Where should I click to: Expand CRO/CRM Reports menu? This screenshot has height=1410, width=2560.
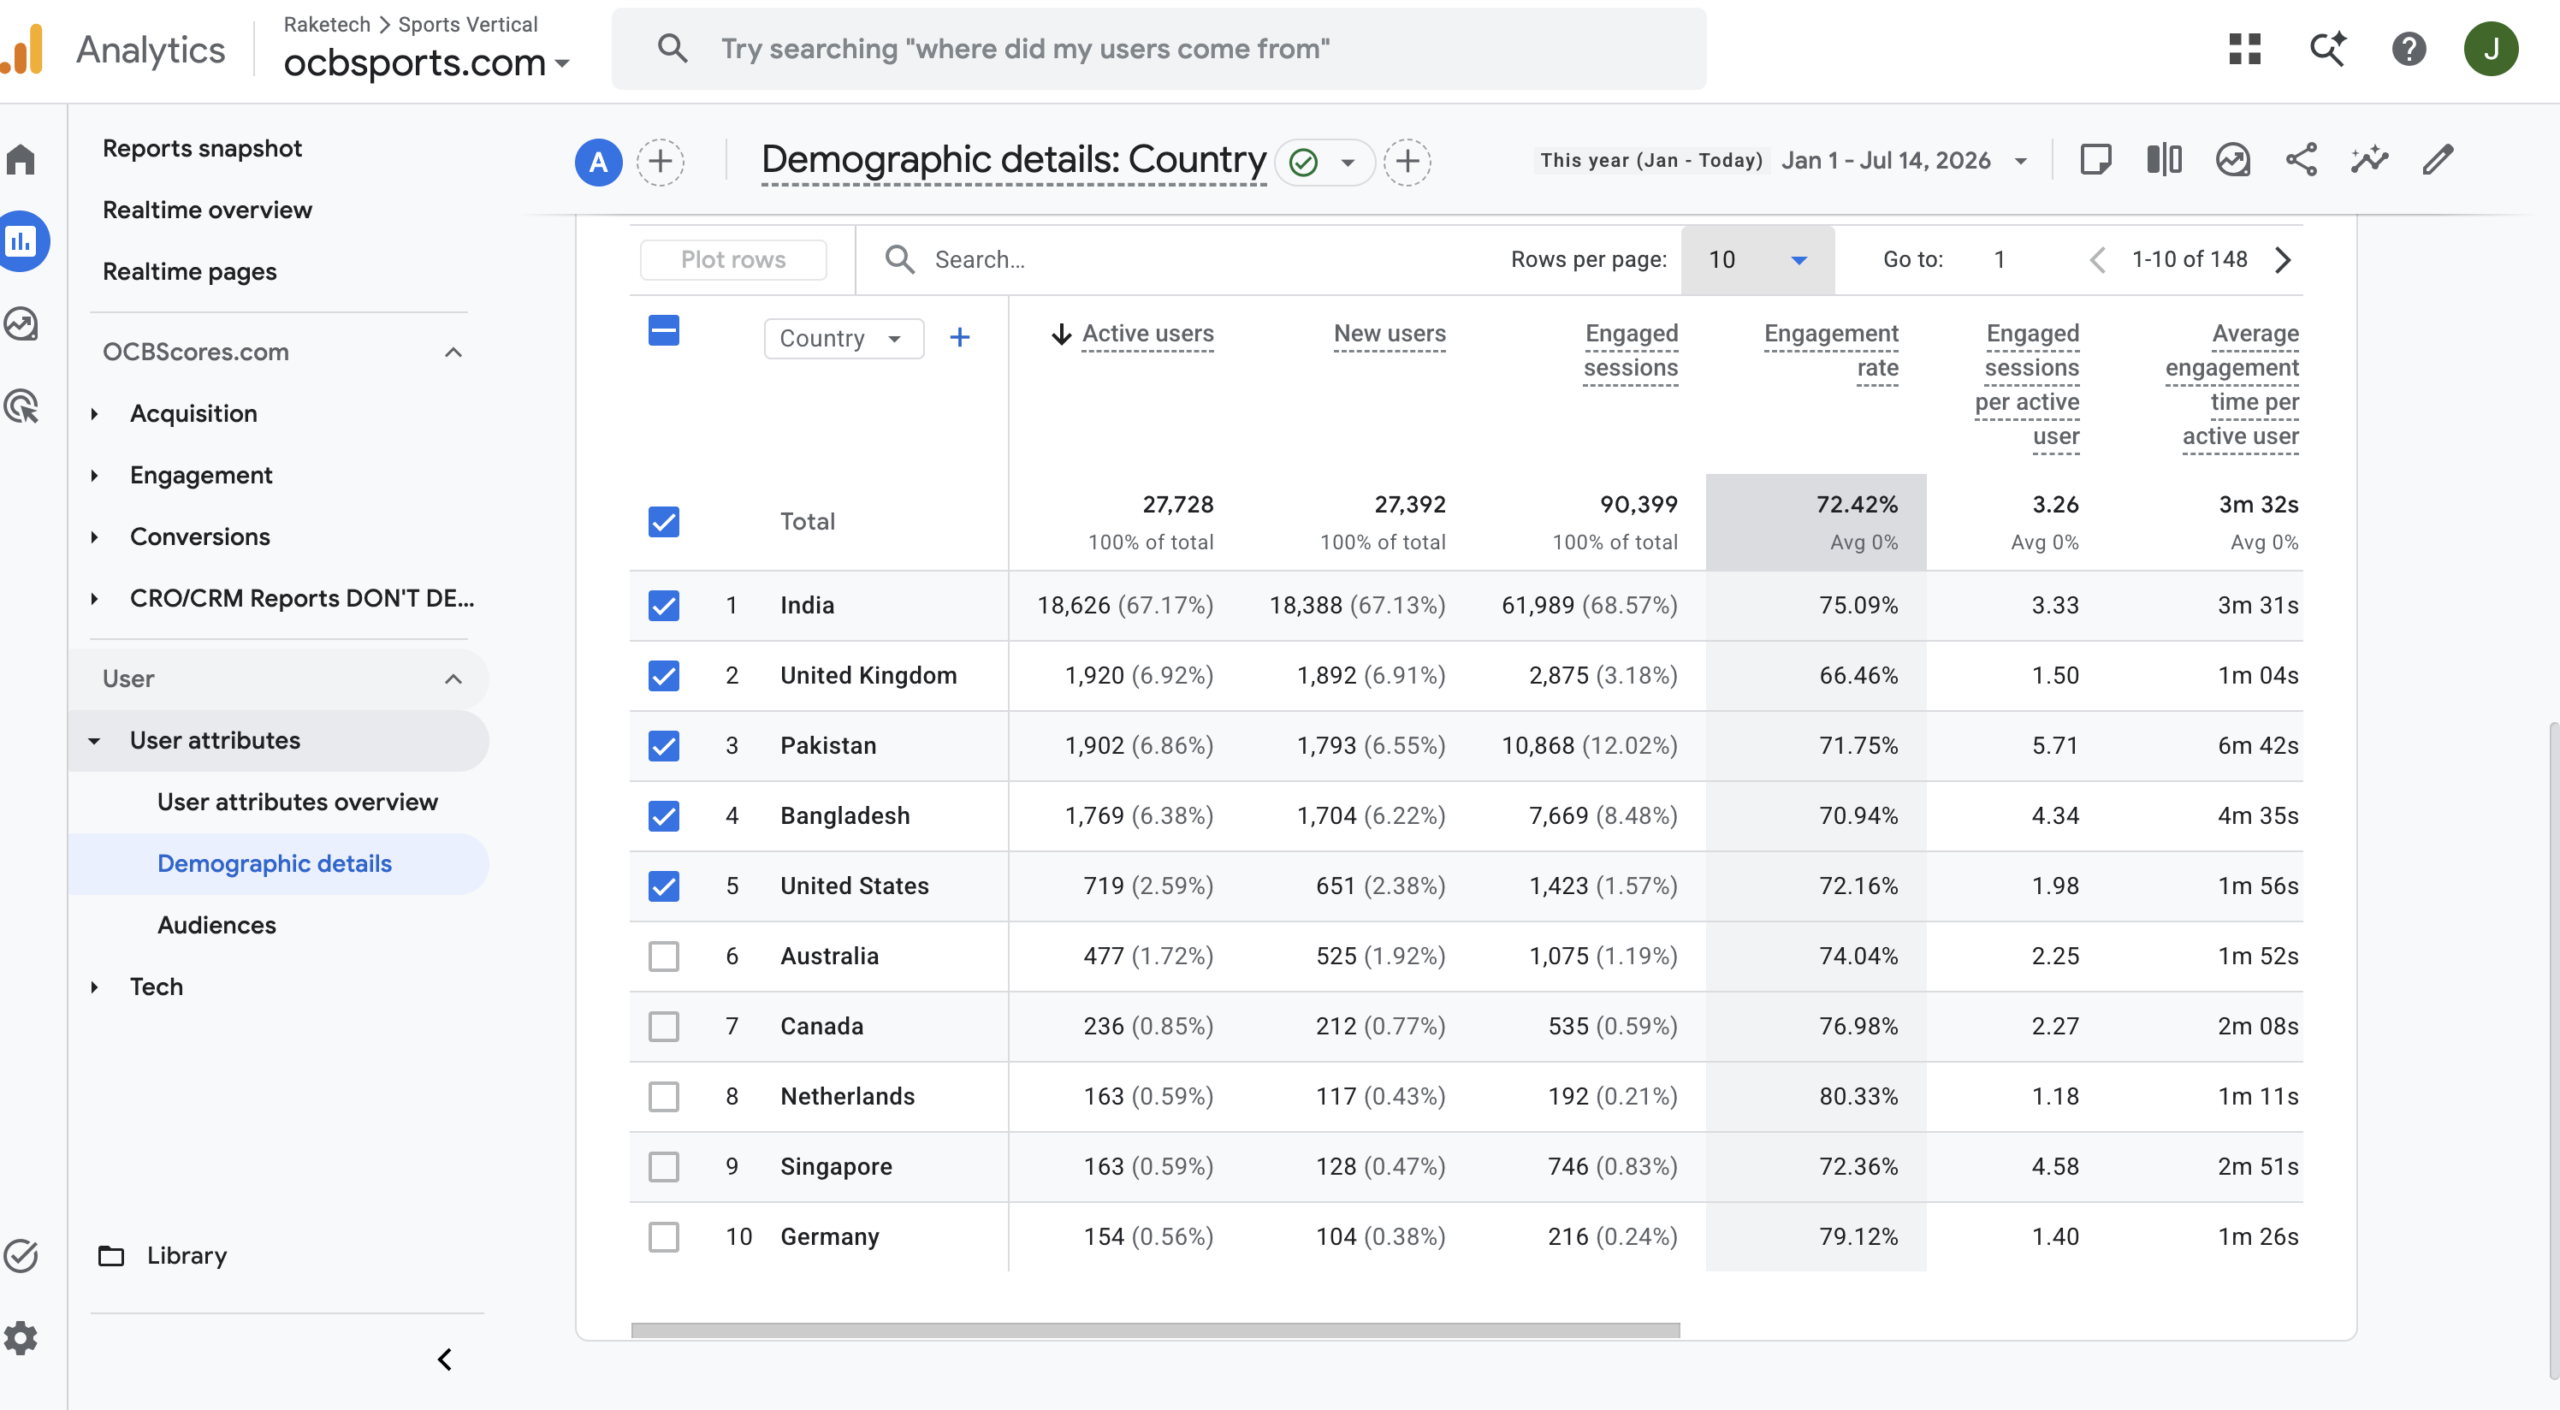click(95, 599)
